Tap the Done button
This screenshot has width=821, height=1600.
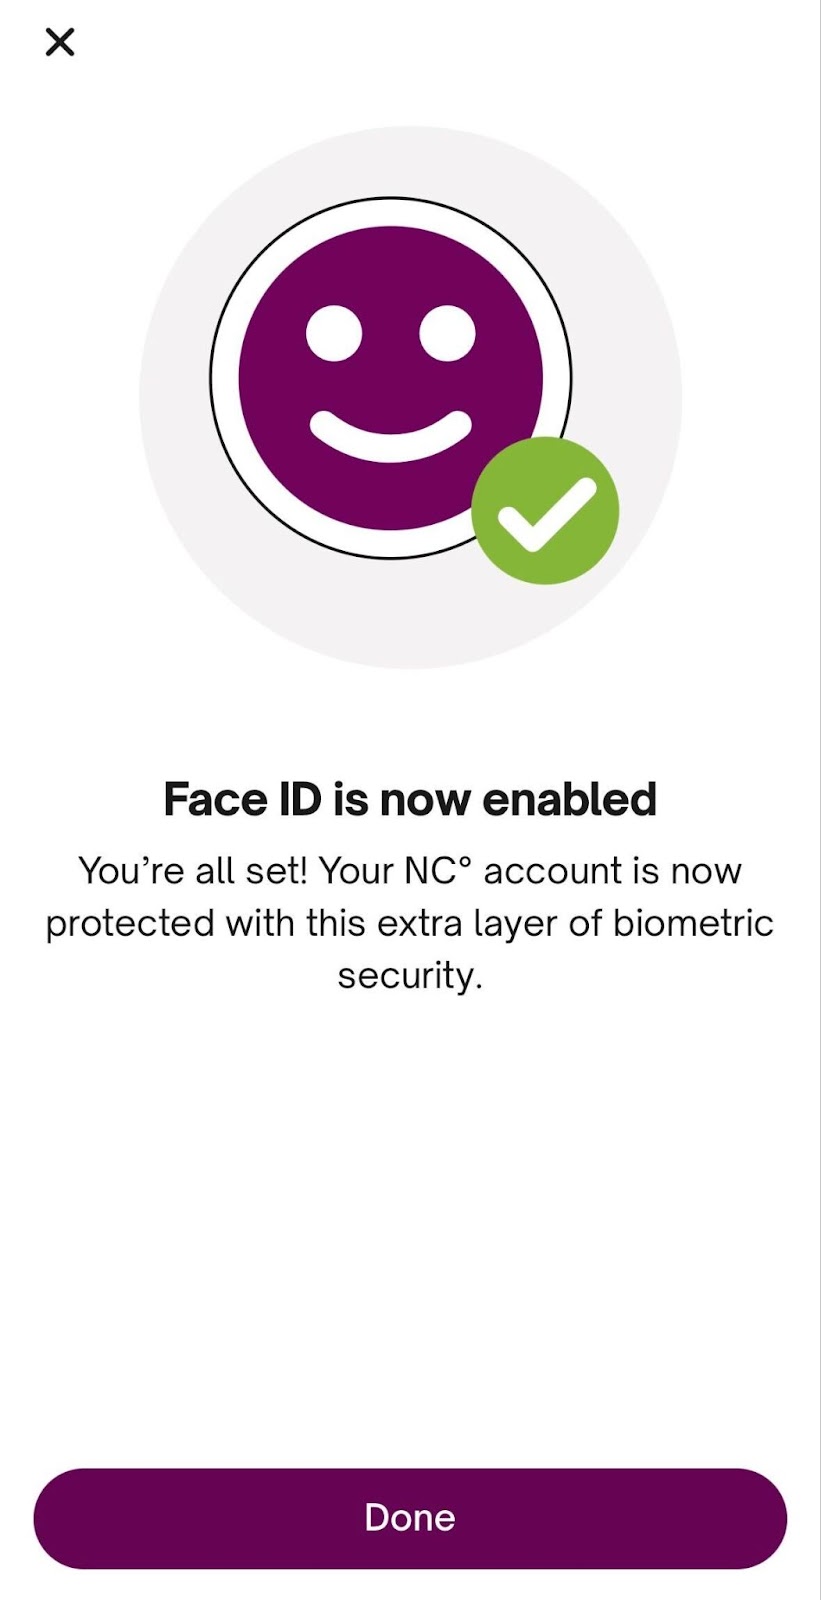tap(410, 1518)
